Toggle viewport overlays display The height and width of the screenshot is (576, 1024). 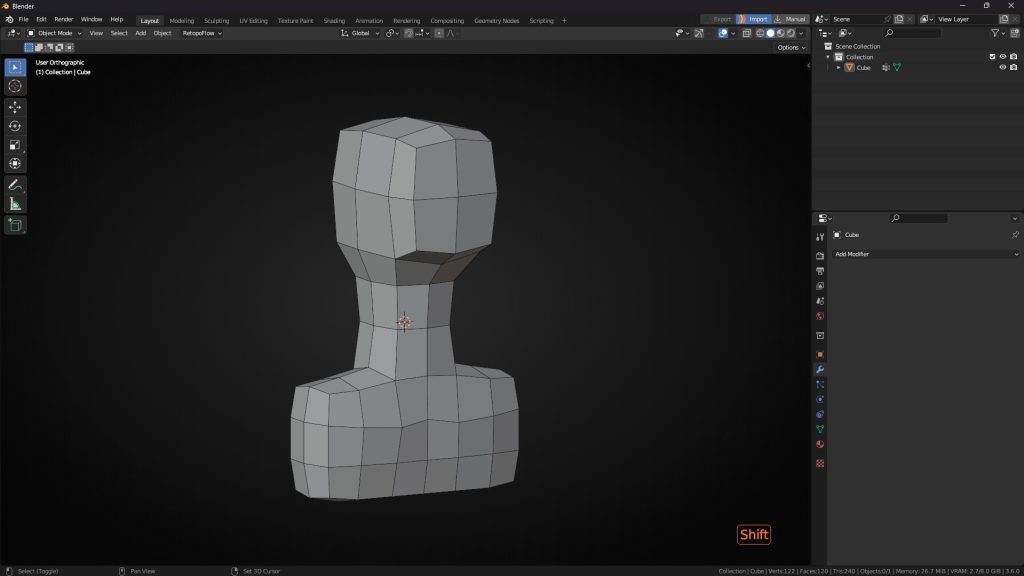[x=723, y=33]
